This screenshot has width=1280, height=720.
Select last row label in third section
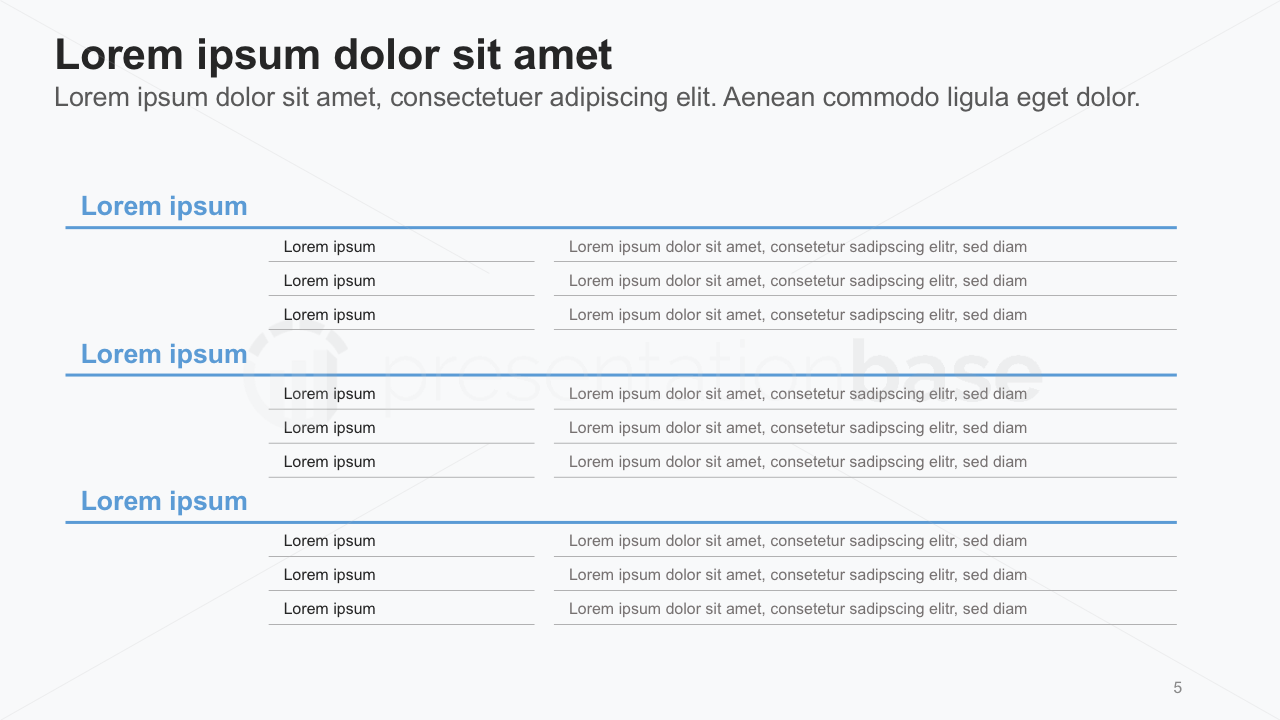pos(329,609)
